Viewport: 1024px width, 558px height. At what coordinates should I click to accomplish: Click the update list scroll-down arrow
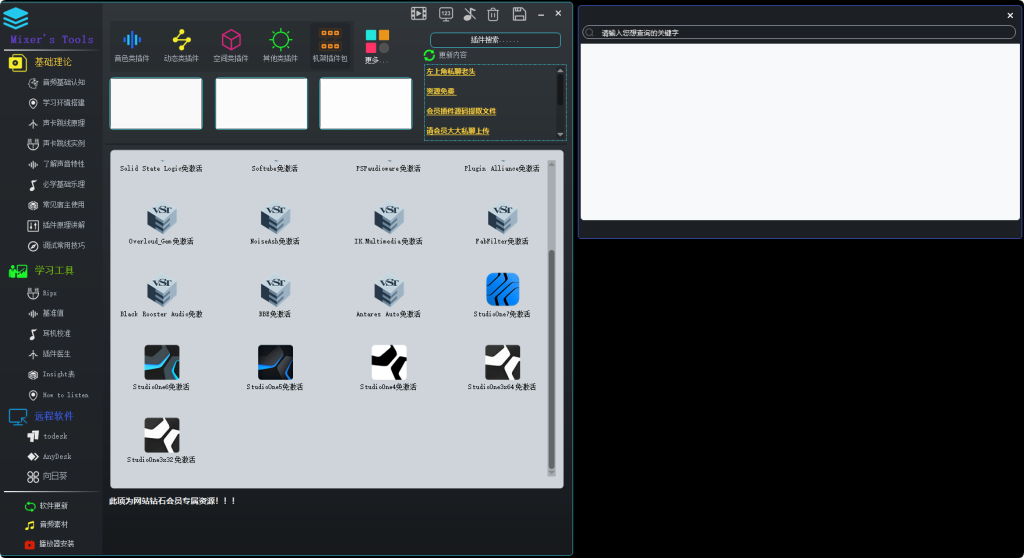(560, 134)
